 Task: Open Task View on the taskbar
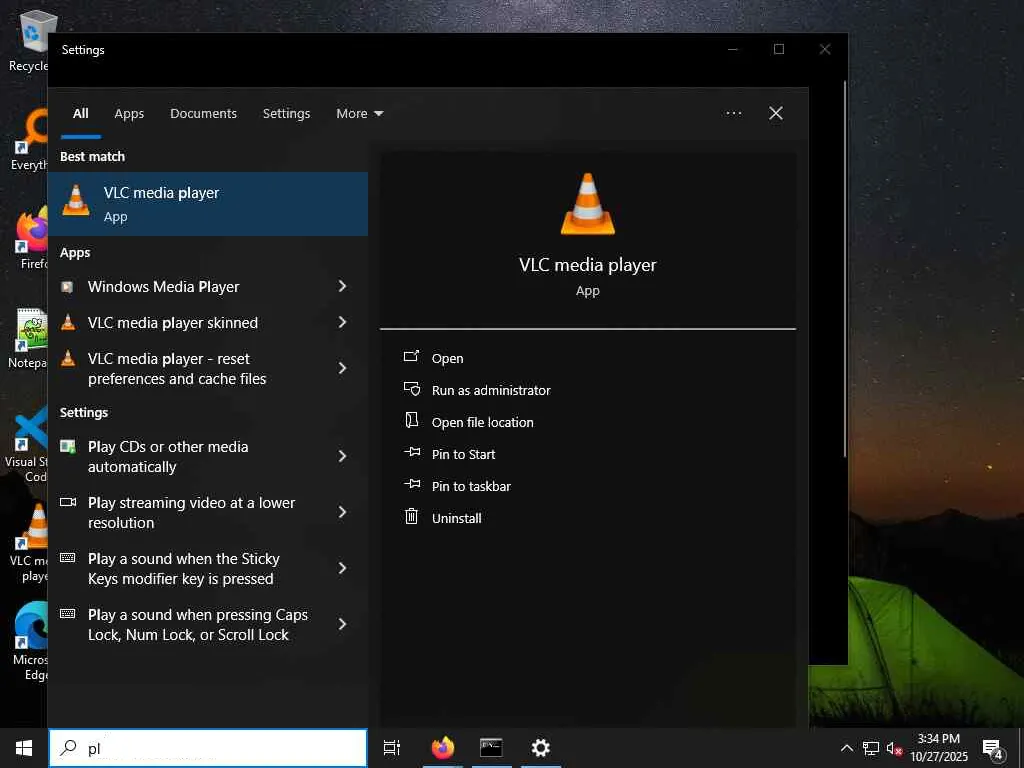point(392,748)
